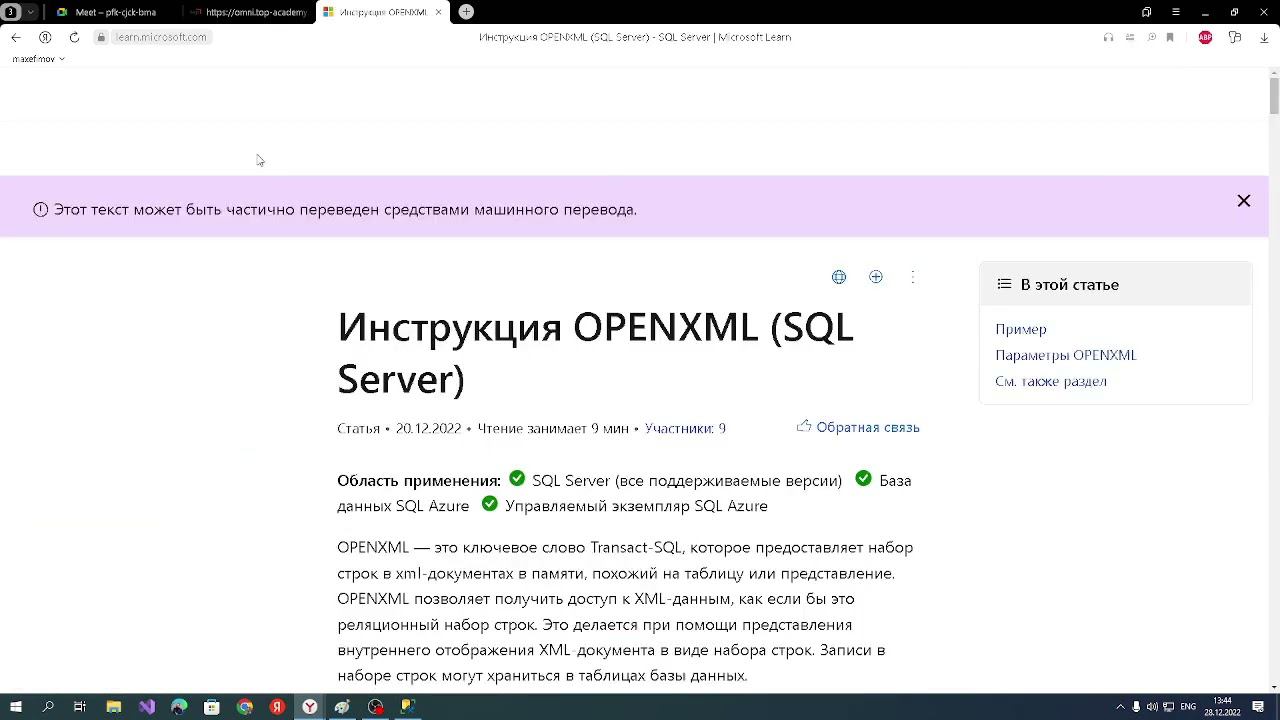Open the Участники: 9 contributors link
1280x720 pixels.
[685, 428]
